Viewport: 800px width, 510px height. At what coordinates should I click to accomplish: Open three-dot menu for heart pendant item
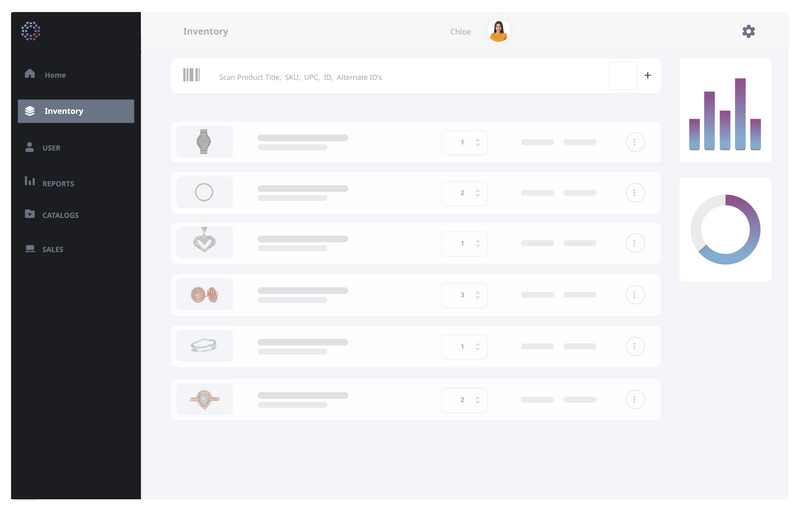[635, 243]
